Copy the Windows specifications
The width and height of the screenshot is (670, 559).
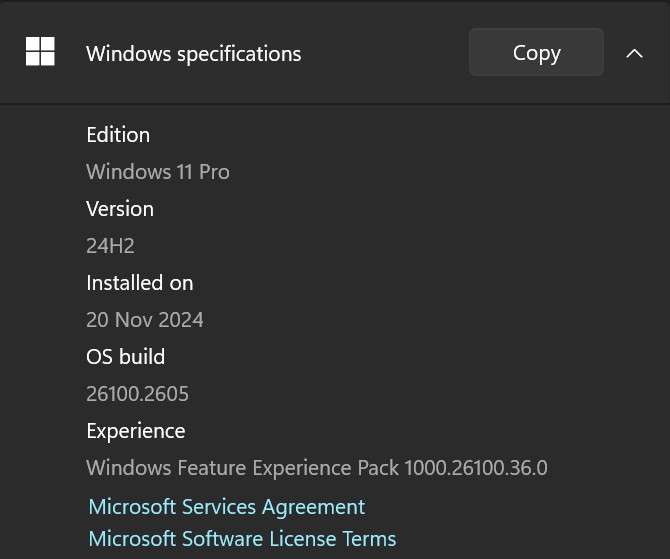(536, 52)
